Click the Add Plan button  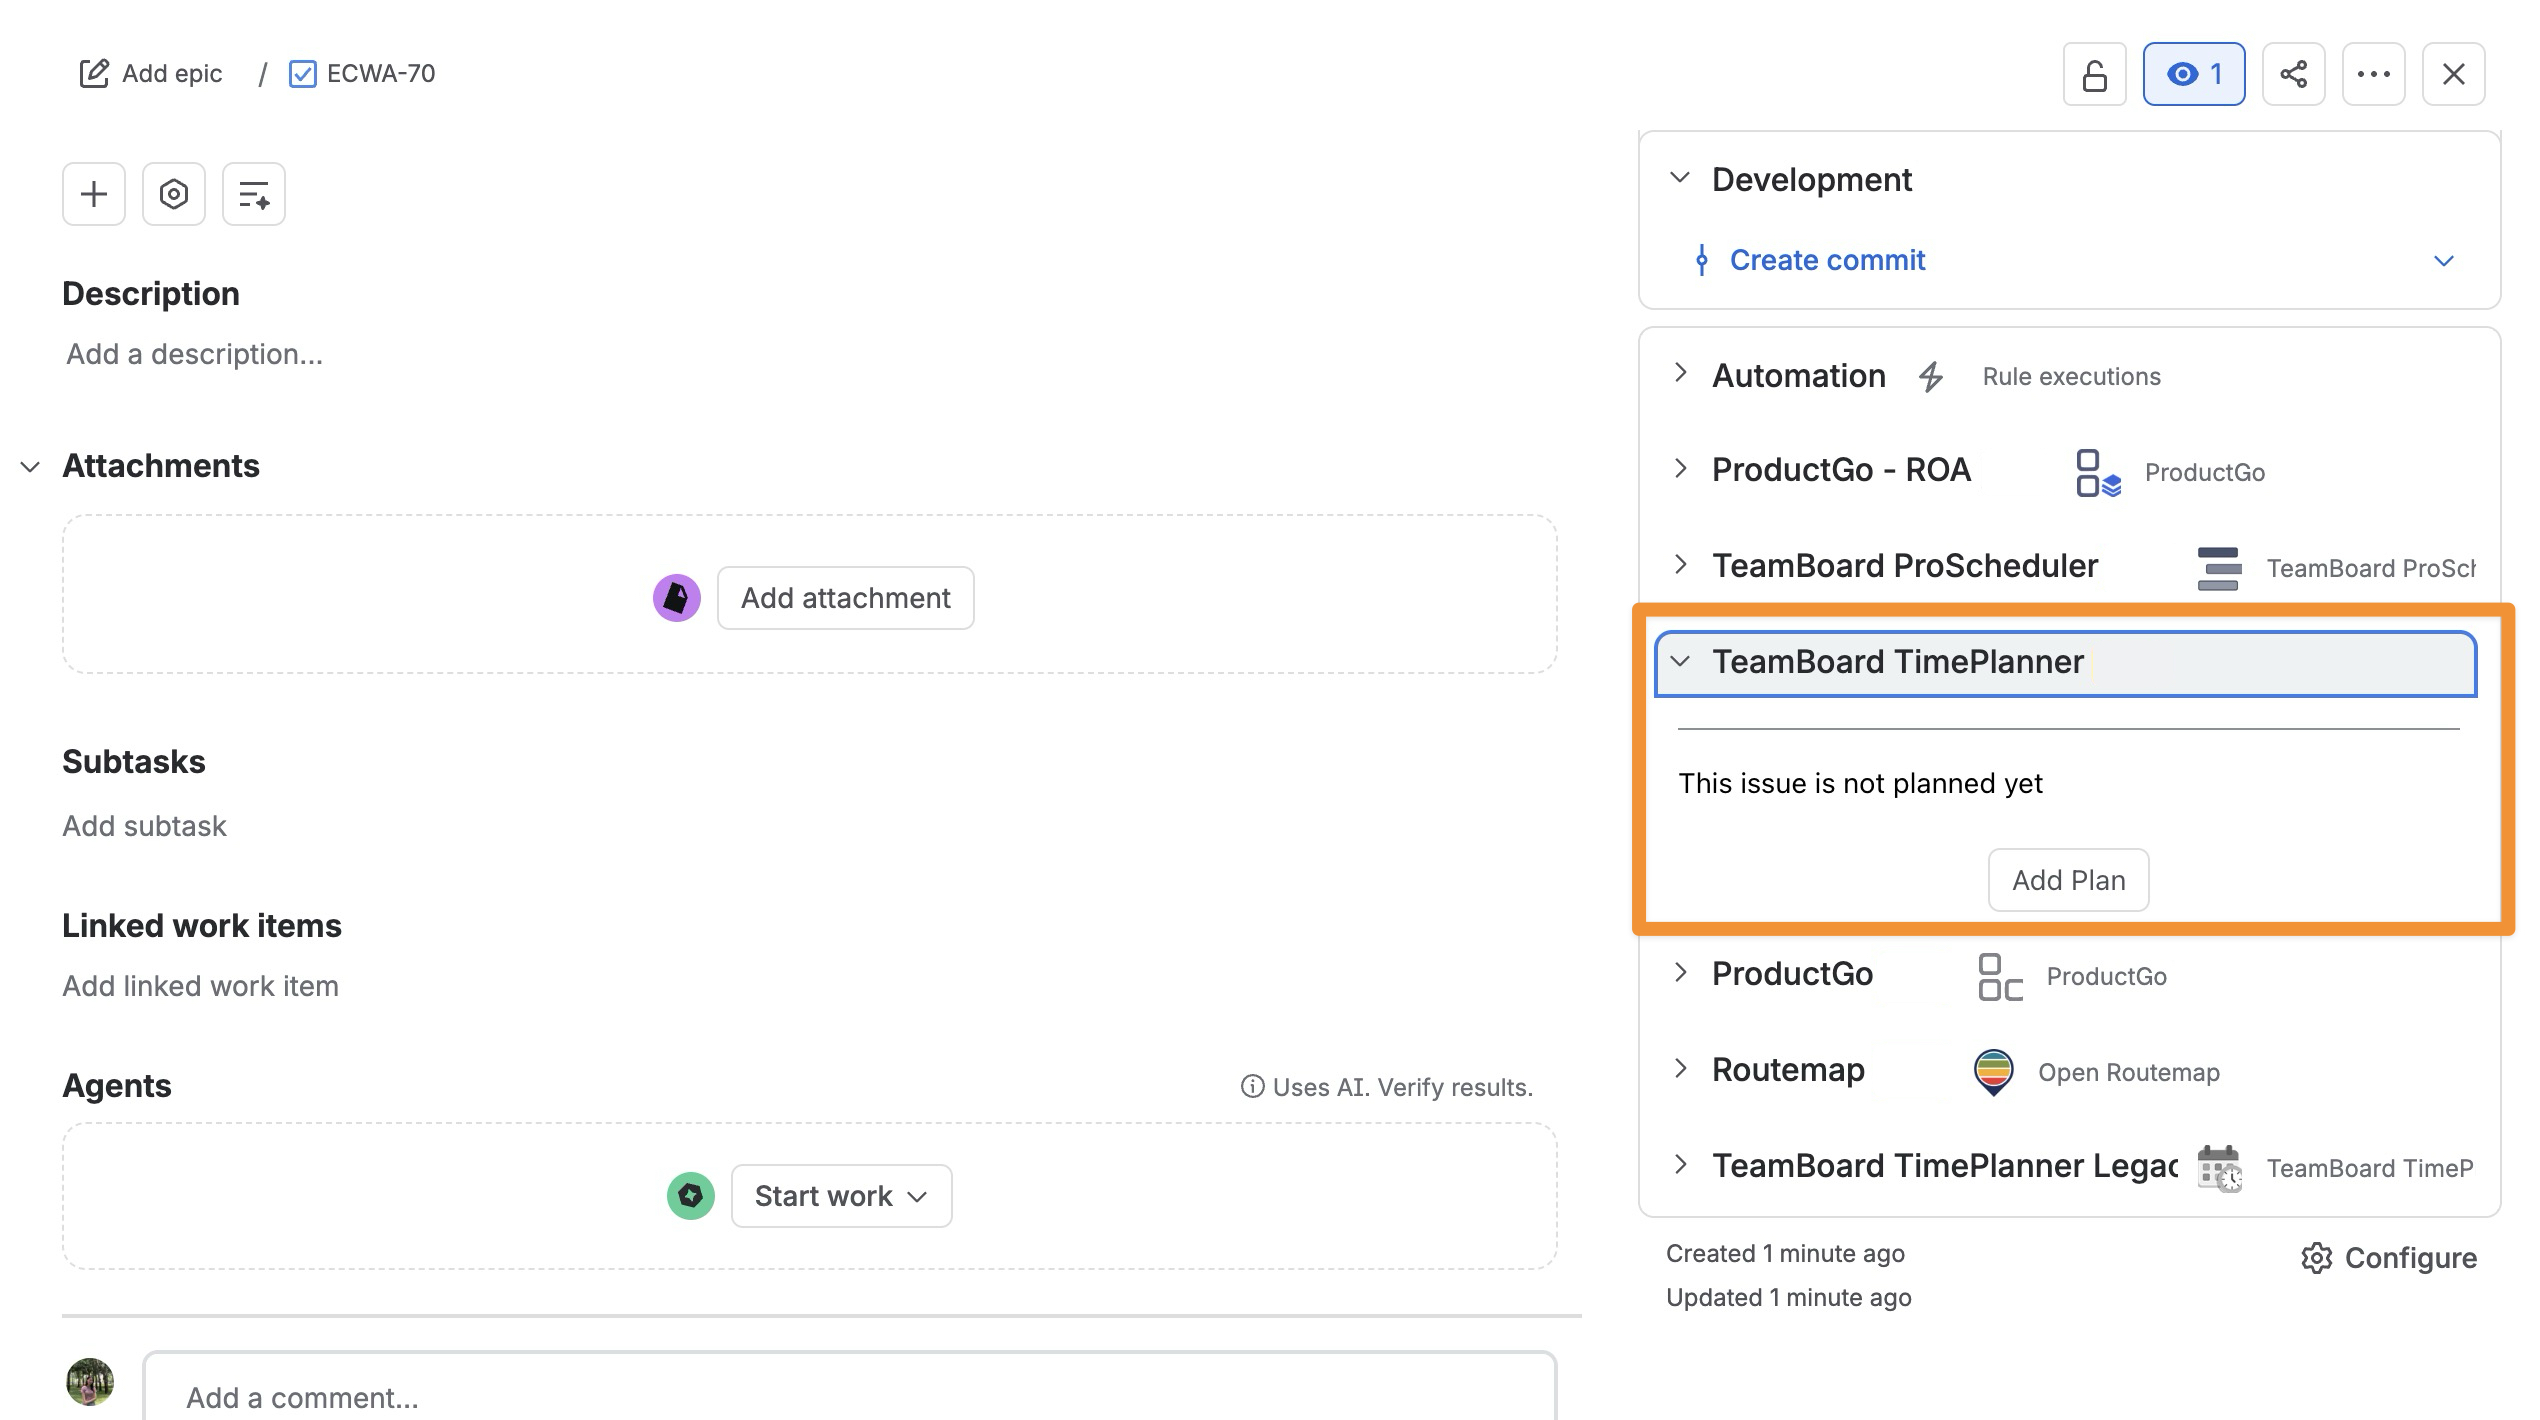(2069, 880)
